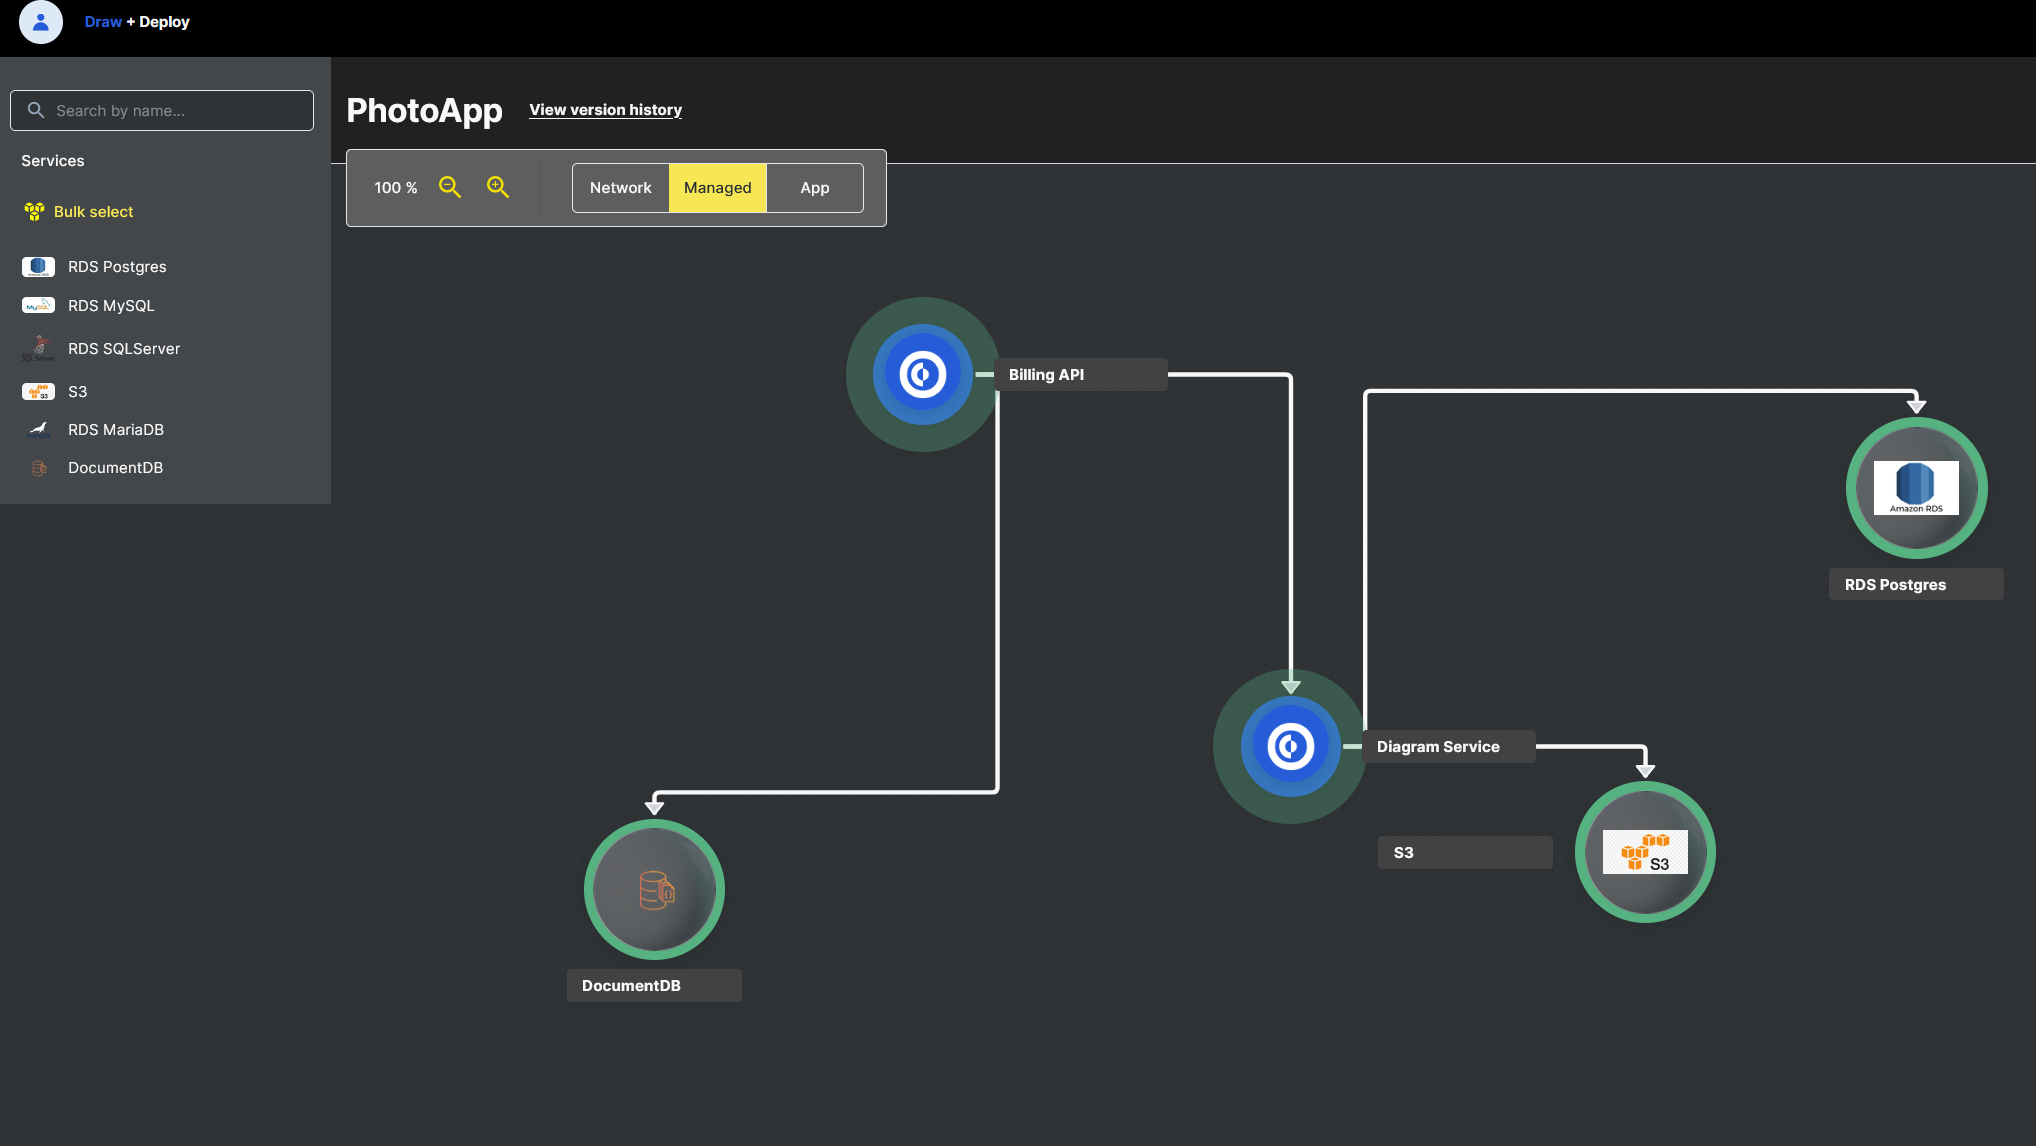The height and width of the screenshot is (1146, 2036).
Task: Click the Bulk select link
Action: pos(93,212)
